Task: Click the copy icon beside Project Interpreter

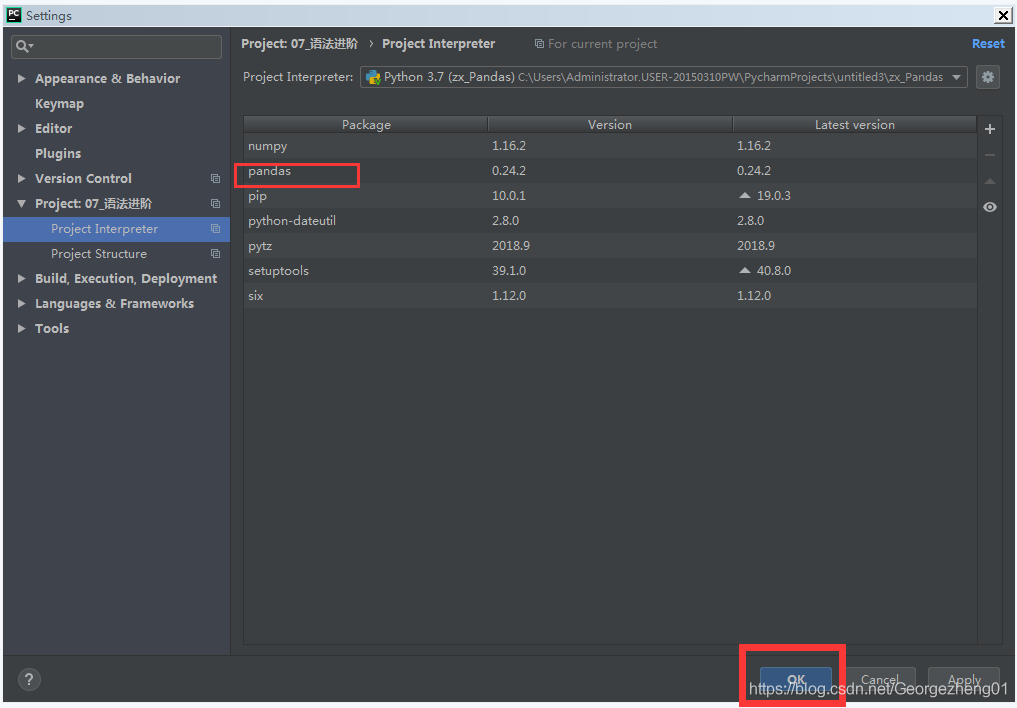Action: [x=215, y=229]
